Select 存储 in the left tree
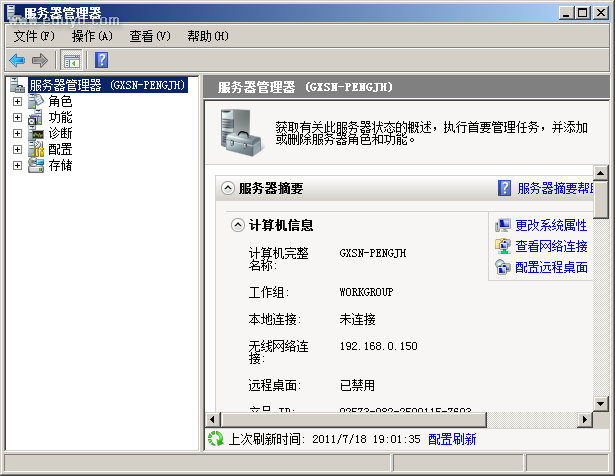Image resolution: width=615 pixels, height=476 pixels. point(60,165)
